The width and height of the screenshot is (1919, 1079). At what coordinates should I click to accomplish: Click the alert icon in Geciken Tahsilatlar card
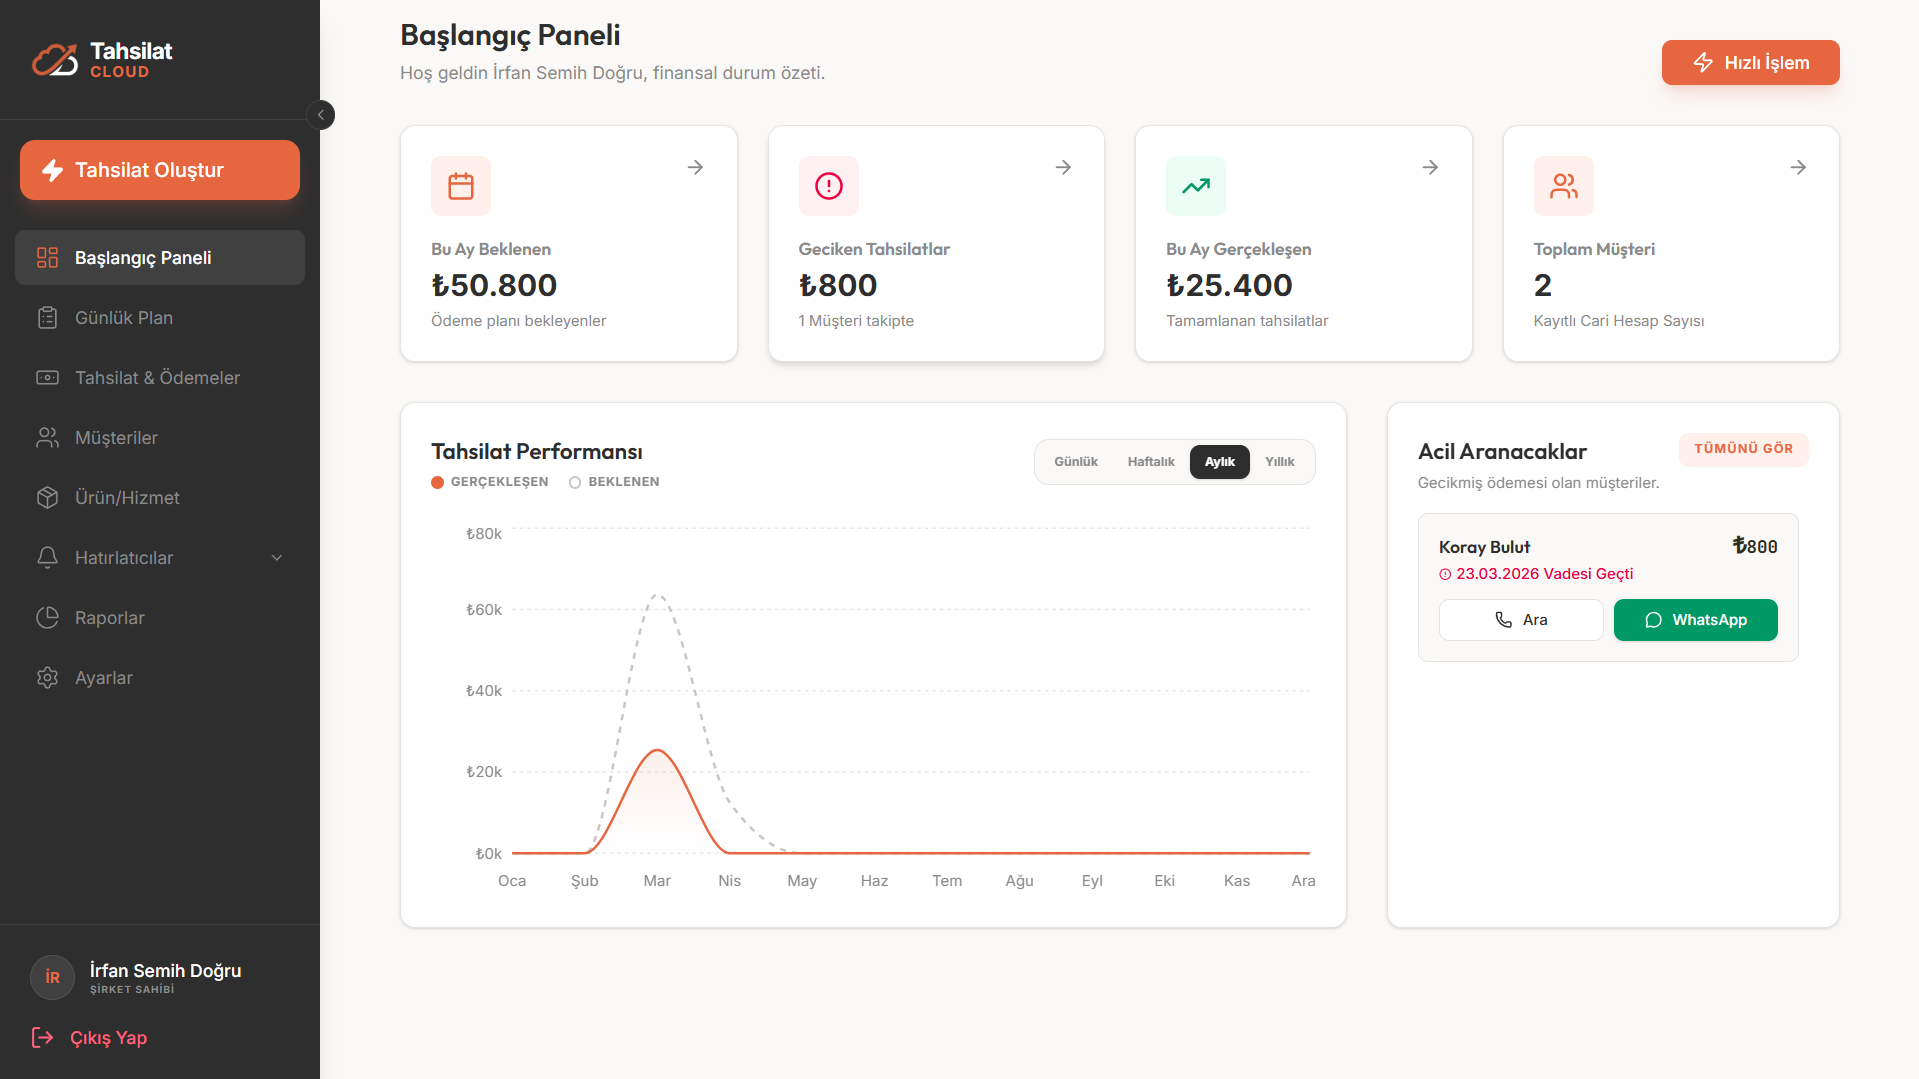[829, 186]
